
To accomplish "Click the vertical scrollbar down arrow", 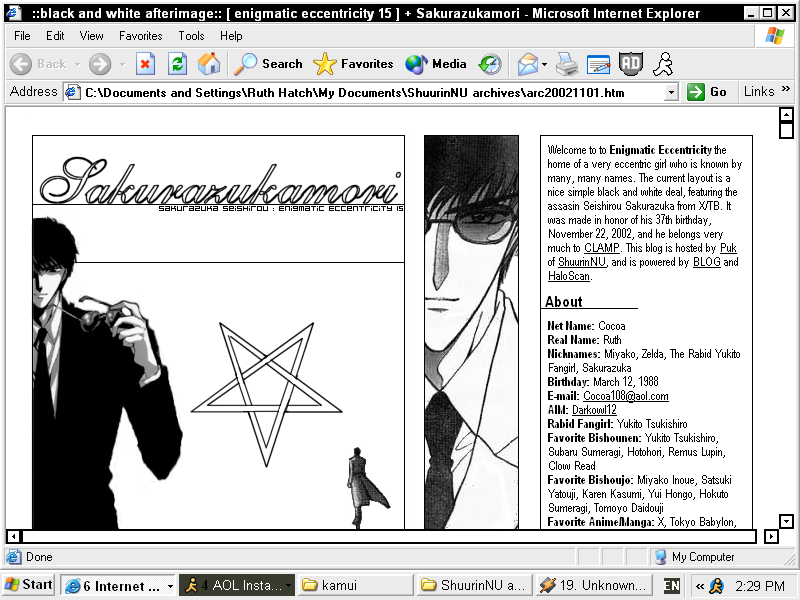I will (x=786, y=521).
